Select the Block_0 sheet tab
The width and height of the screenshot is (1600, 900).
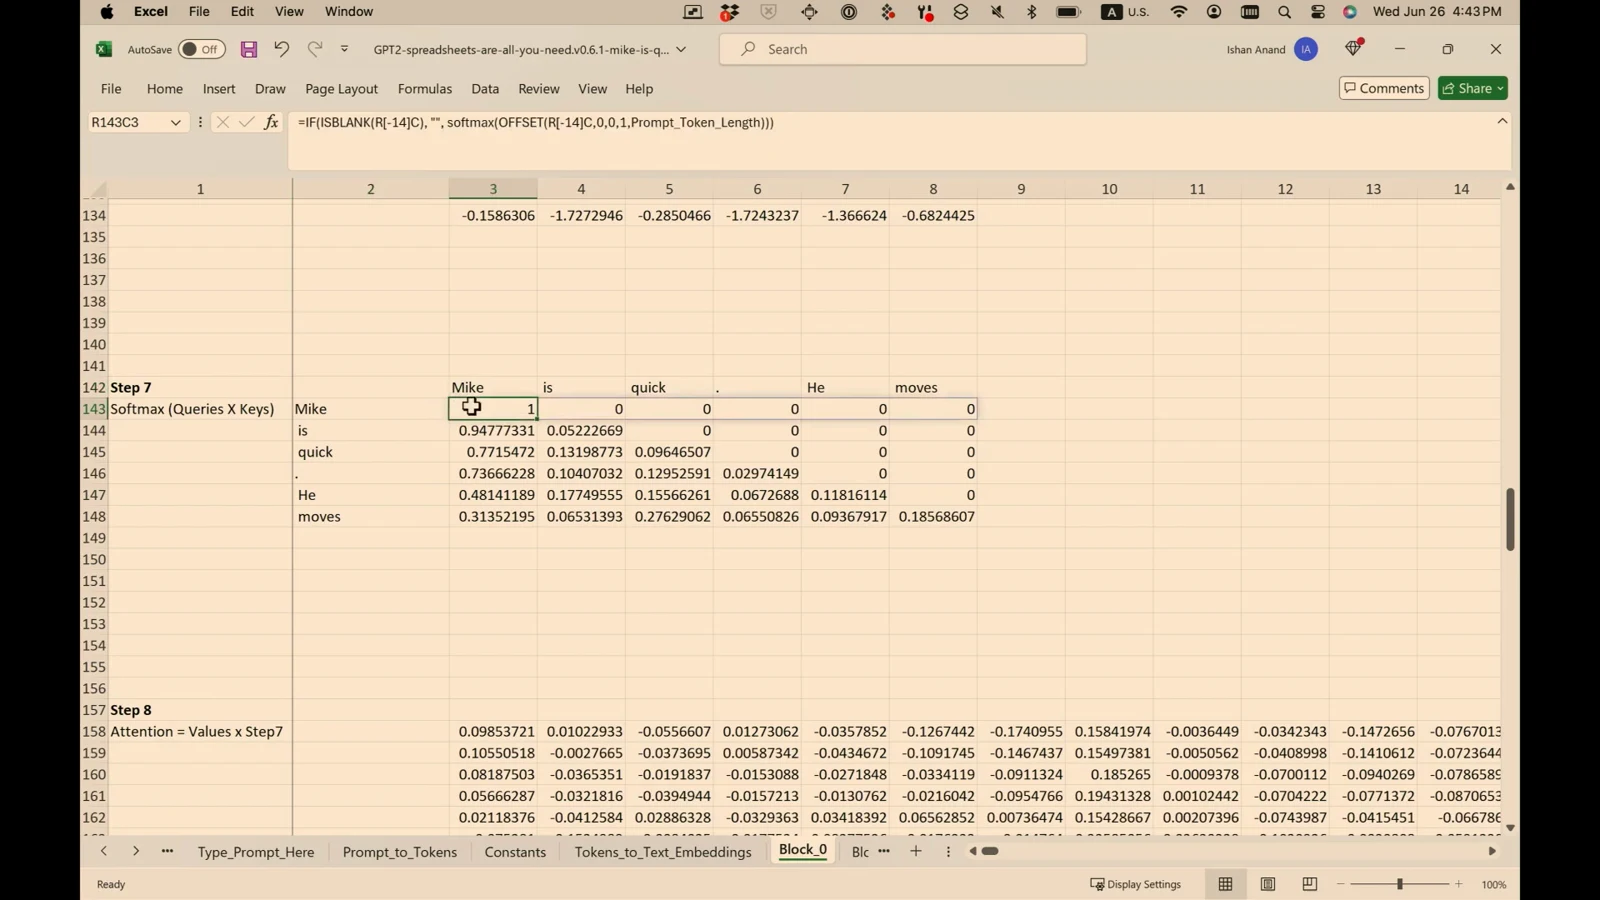803,851
